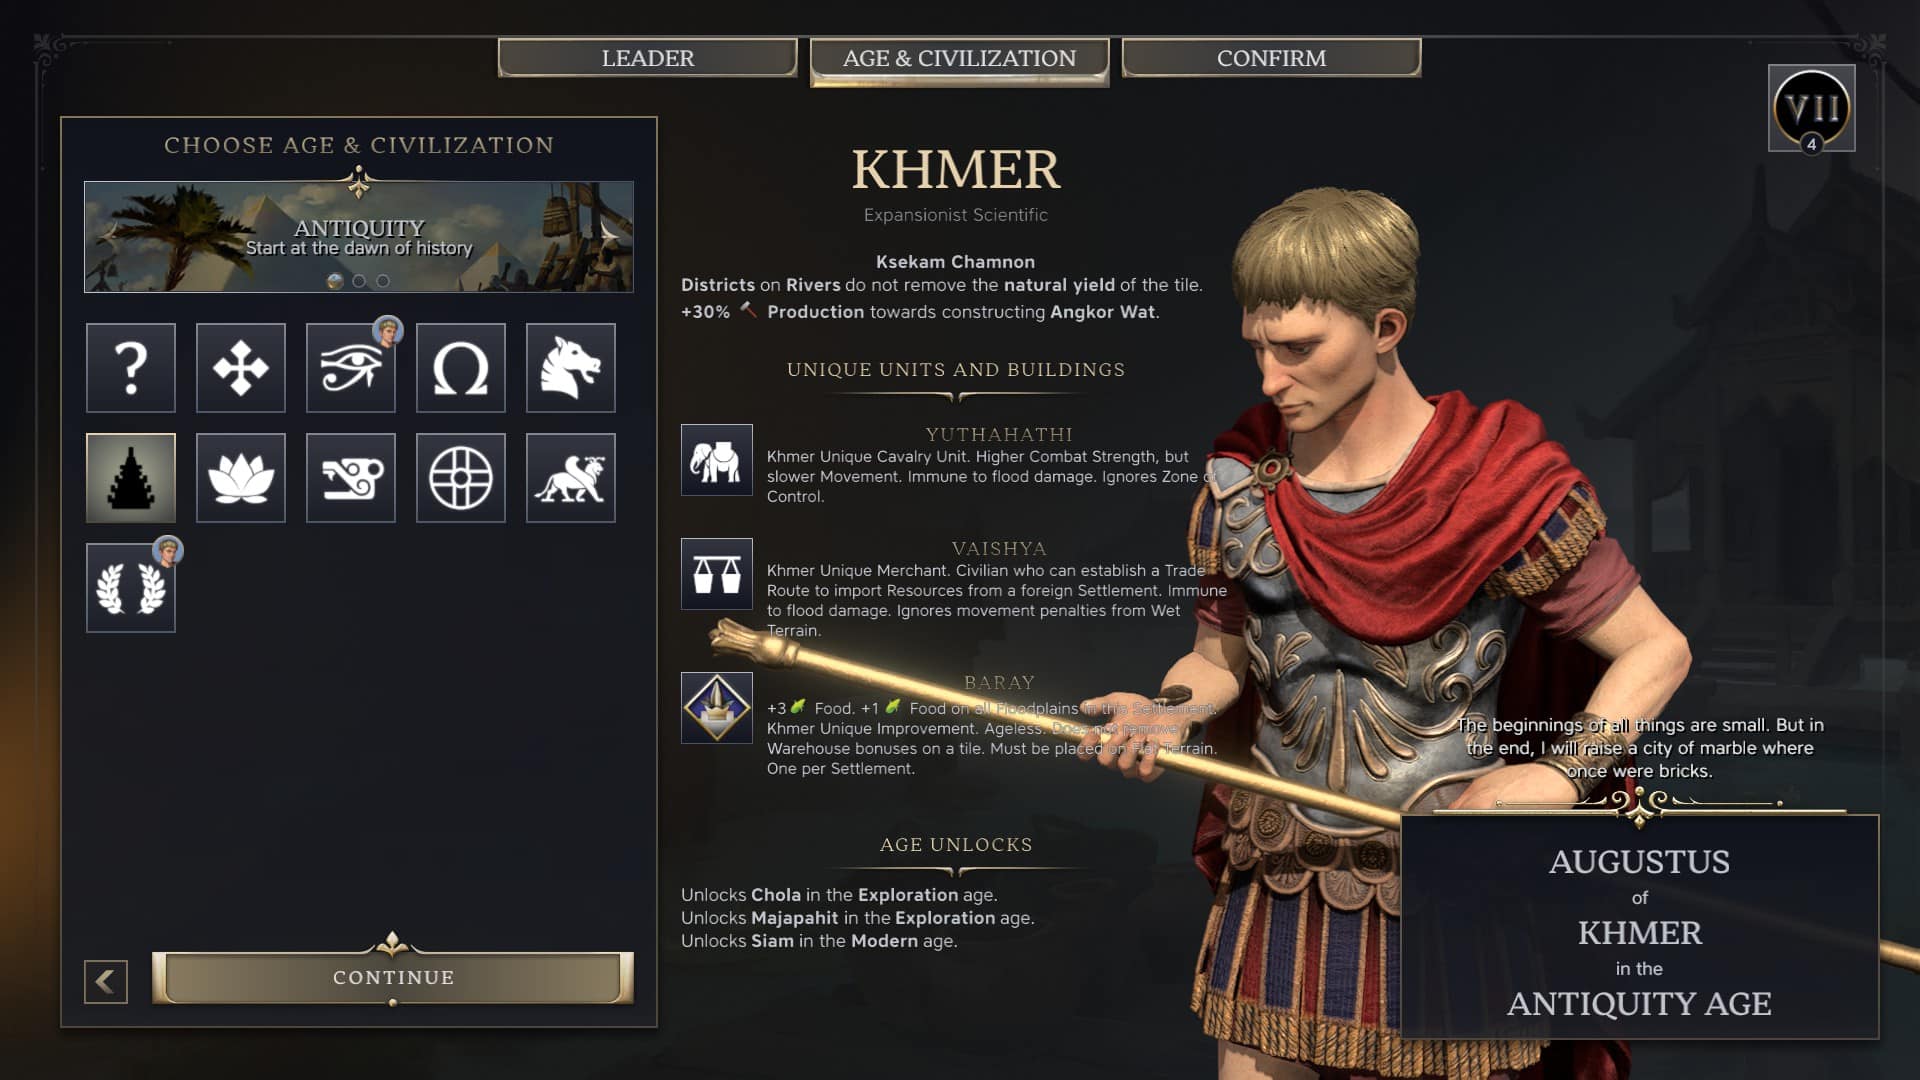
Task: Select the first Antiquity page dot
Action: 335,281
